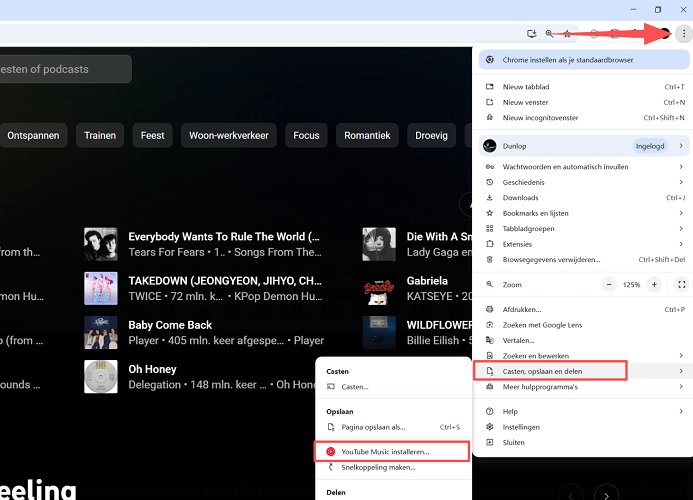Click the YouTube Music red logo icon

pyautogui.click(x=330, y=451)
